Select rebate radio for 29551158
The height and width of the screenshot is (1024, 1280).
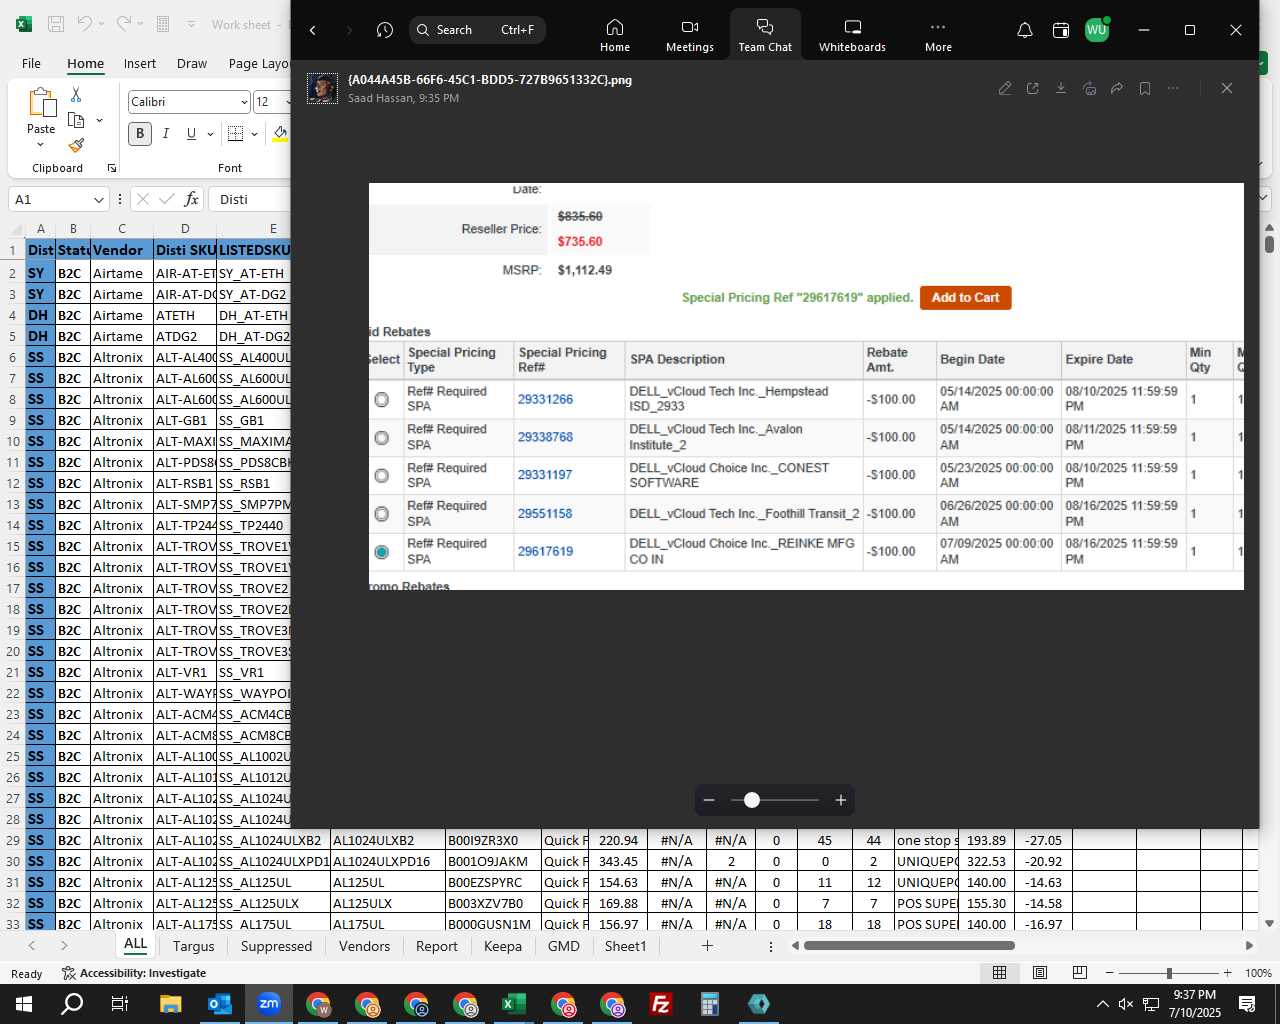(382, 514)
